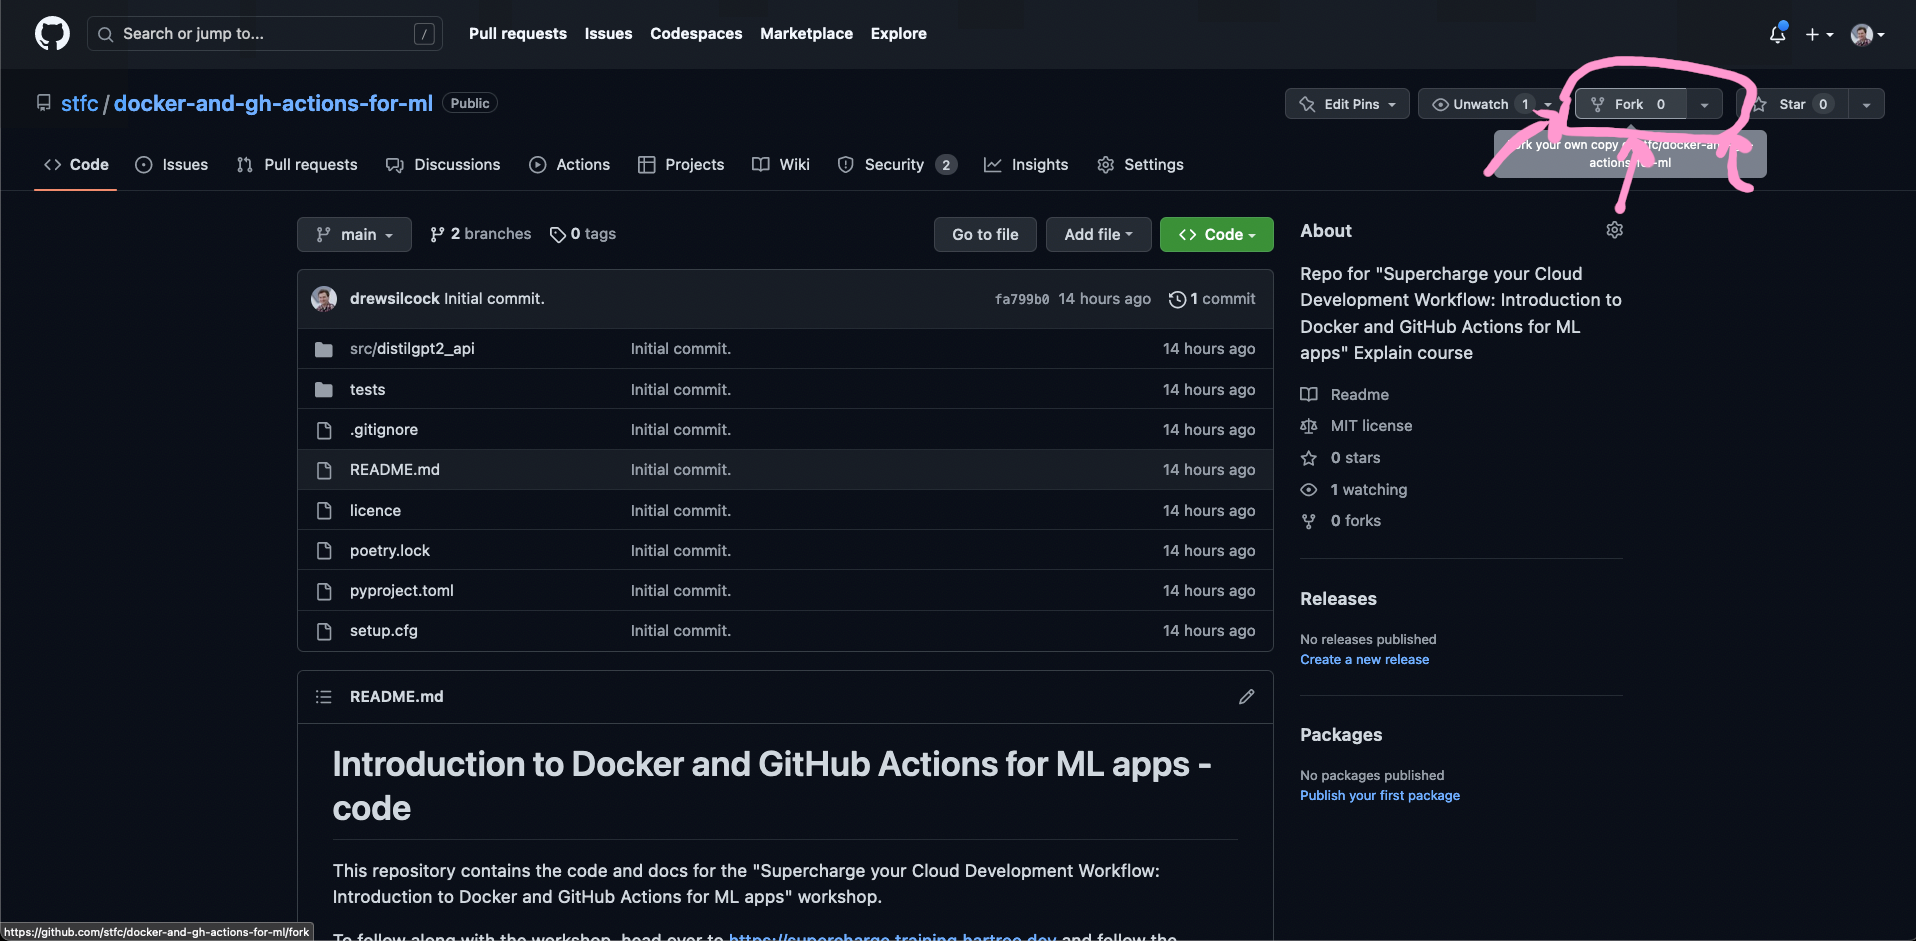Screen dimensions: 1916x941
Task: Click the Create a new release link
Action: click(x=1364, y=659)
